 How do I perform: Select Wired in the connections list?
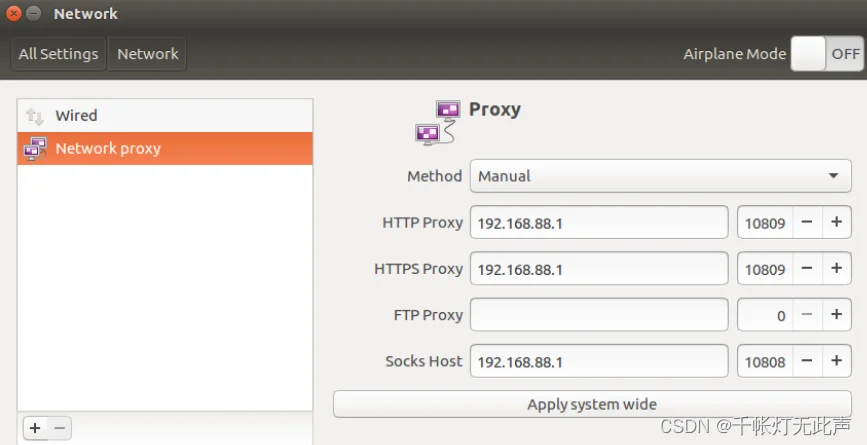coord(76,116)
